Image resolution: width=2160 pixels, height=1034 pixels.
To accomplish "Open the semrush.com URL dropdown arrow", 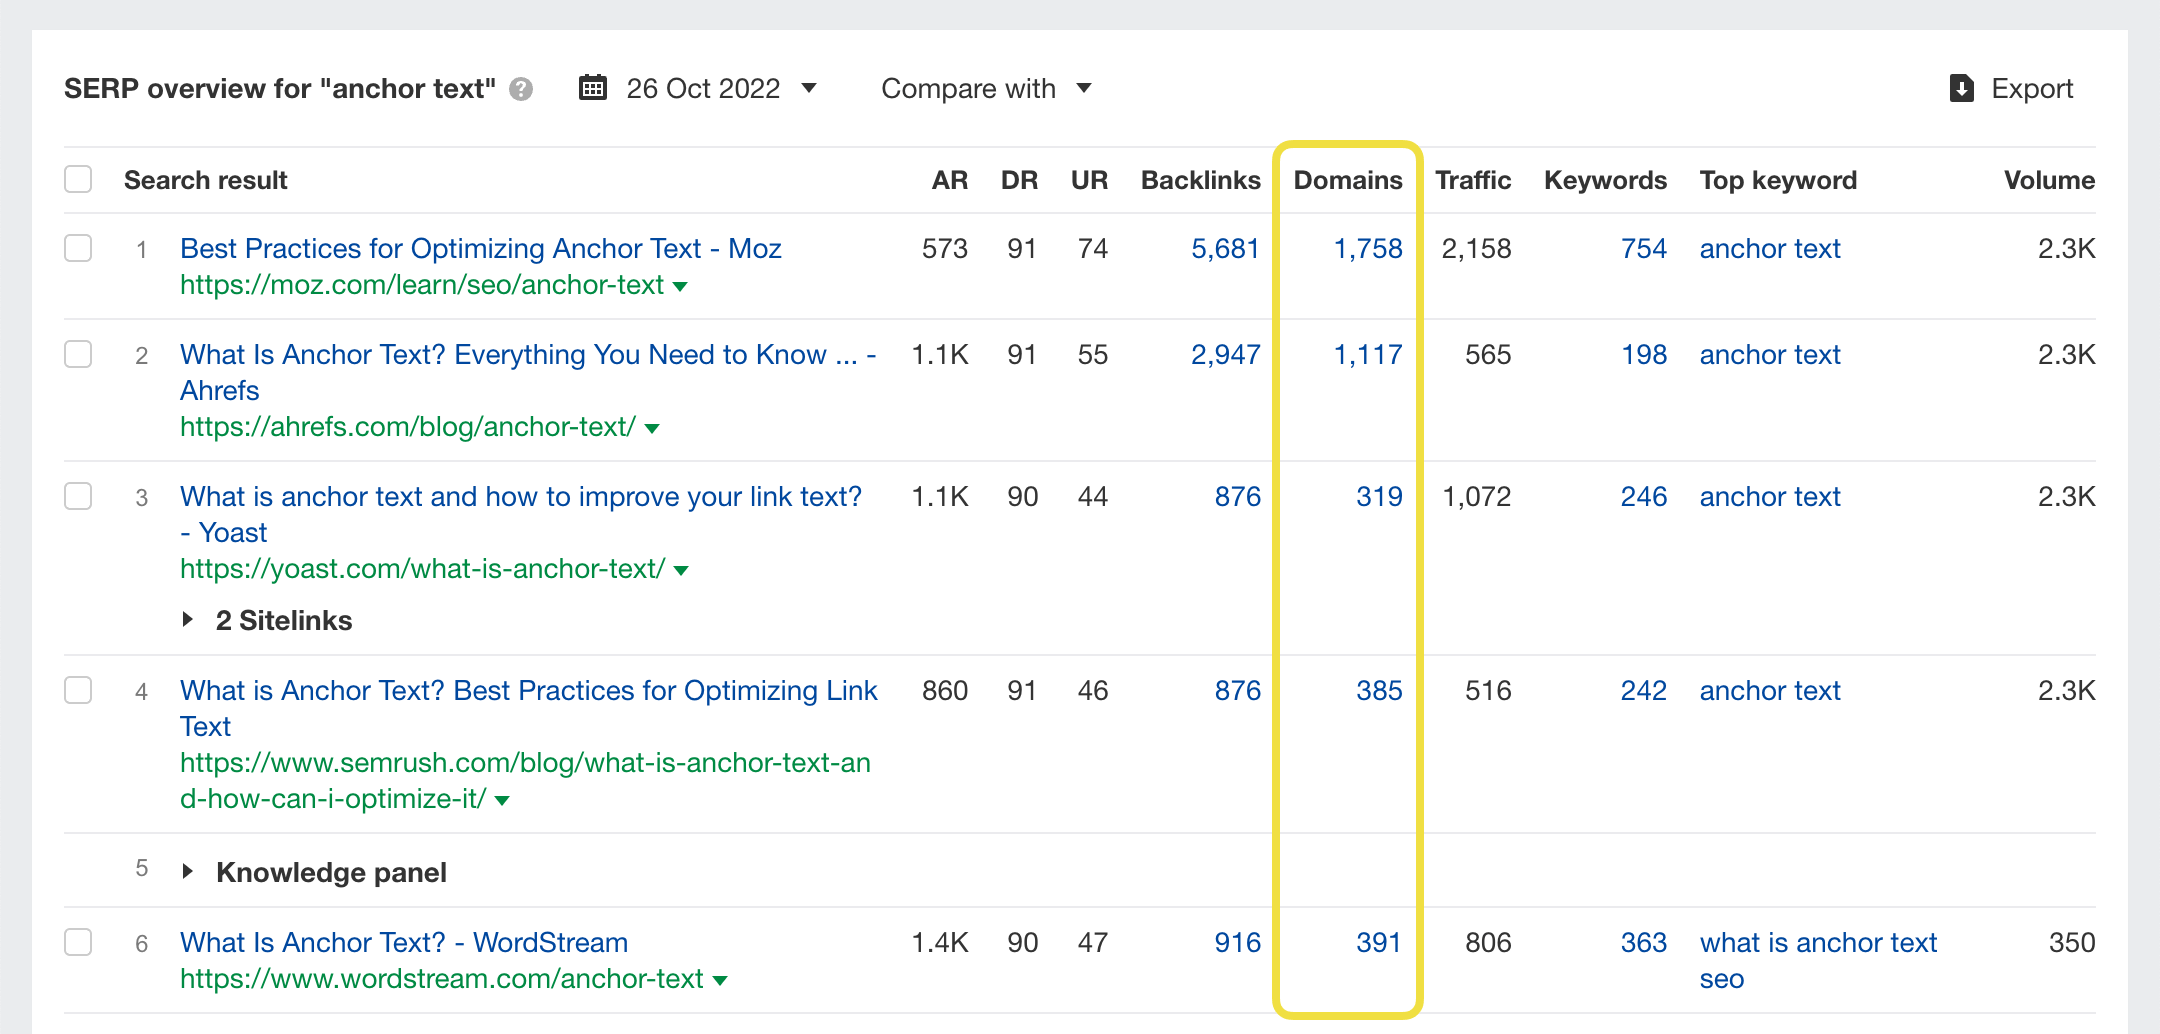I will (x=503, y=801).
